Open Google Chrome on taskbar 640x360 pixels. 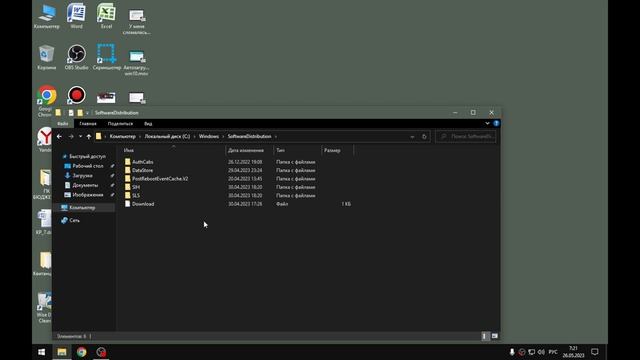[82, 352]
